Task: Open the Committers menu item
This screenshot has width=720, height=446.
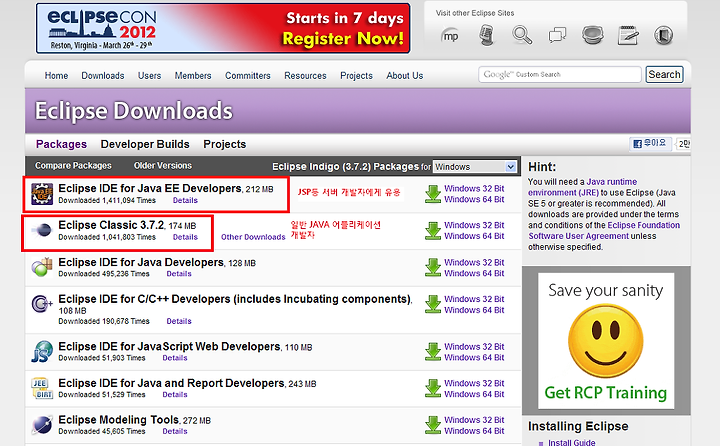Action: coord(248,75)
